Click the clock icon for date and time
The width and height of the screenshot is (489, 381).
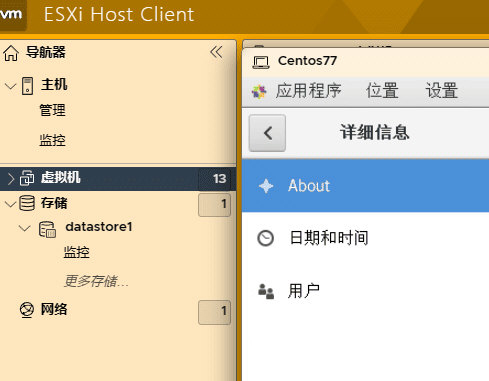point(265,238)
